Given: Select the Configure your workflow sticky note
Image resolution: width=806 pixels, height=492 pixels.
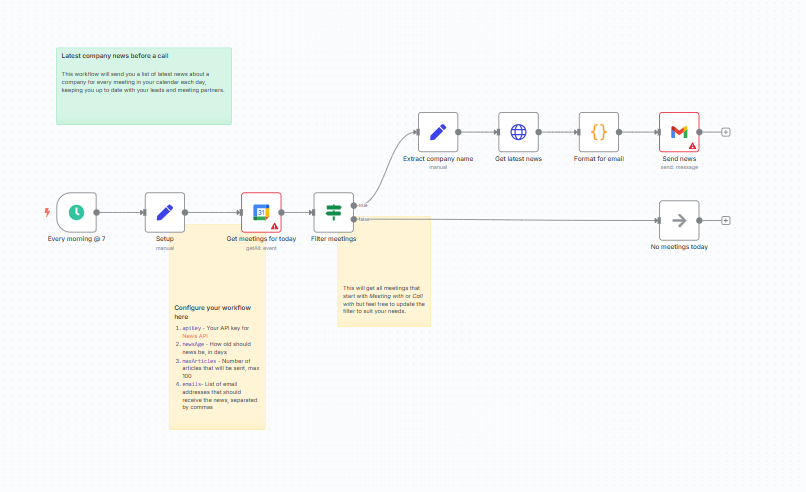Looking at the screenshot, I should 217,400.
